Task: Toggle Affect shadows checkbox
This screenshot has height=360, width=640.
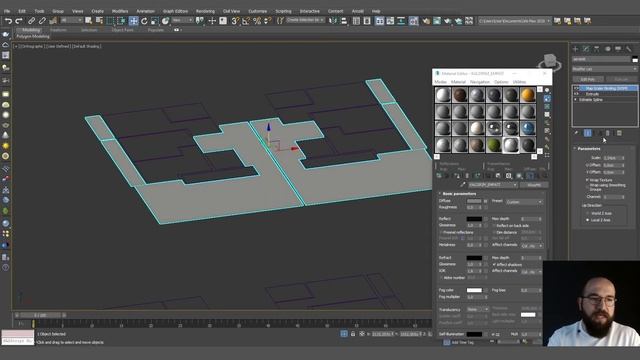Action: point(494,264)
